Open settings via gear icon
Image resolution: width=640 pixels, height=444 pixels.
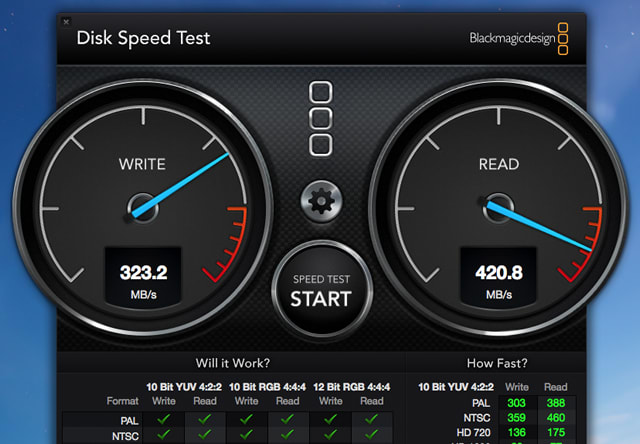point(321,201)
